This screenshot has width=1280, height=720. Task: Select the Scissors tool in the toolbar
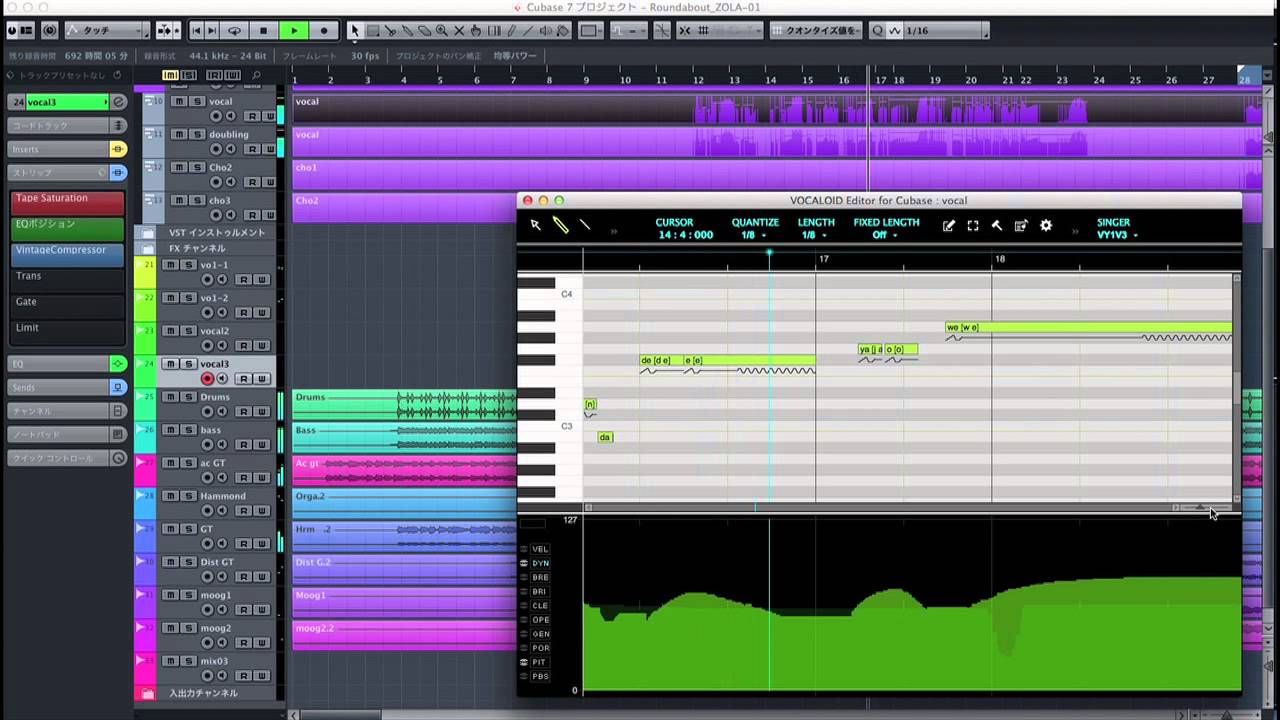(392, 31)
